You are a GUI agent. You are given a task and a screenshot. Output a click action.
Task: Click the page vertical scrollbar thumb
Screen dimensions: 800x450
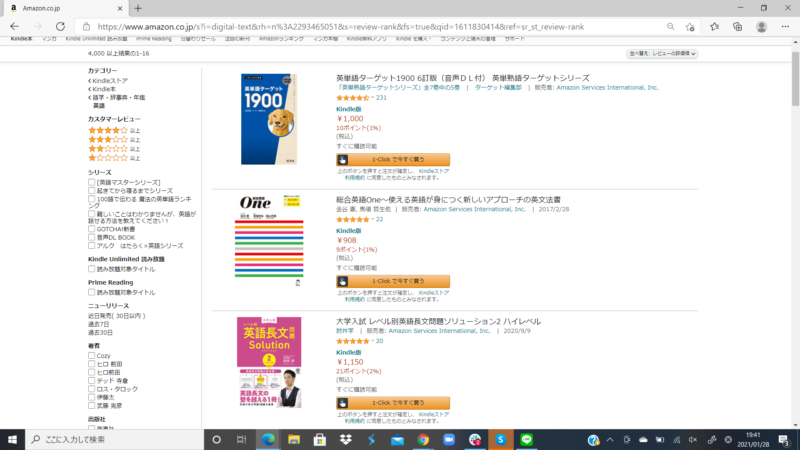795,78
